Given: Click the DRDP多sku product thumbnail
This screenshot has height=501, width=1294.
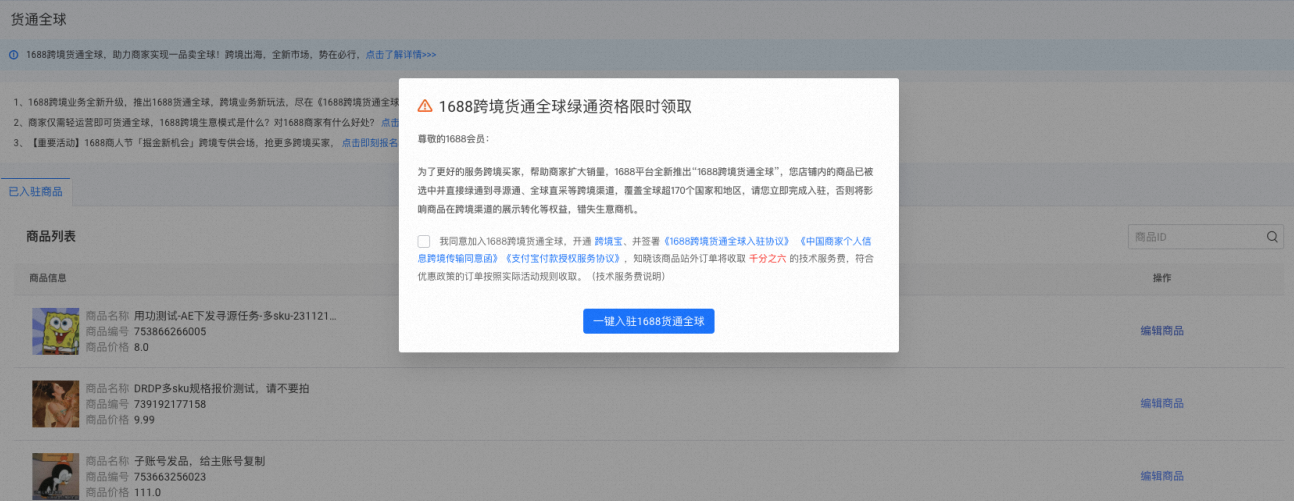Looking at the screenshot, I should 56,404.
